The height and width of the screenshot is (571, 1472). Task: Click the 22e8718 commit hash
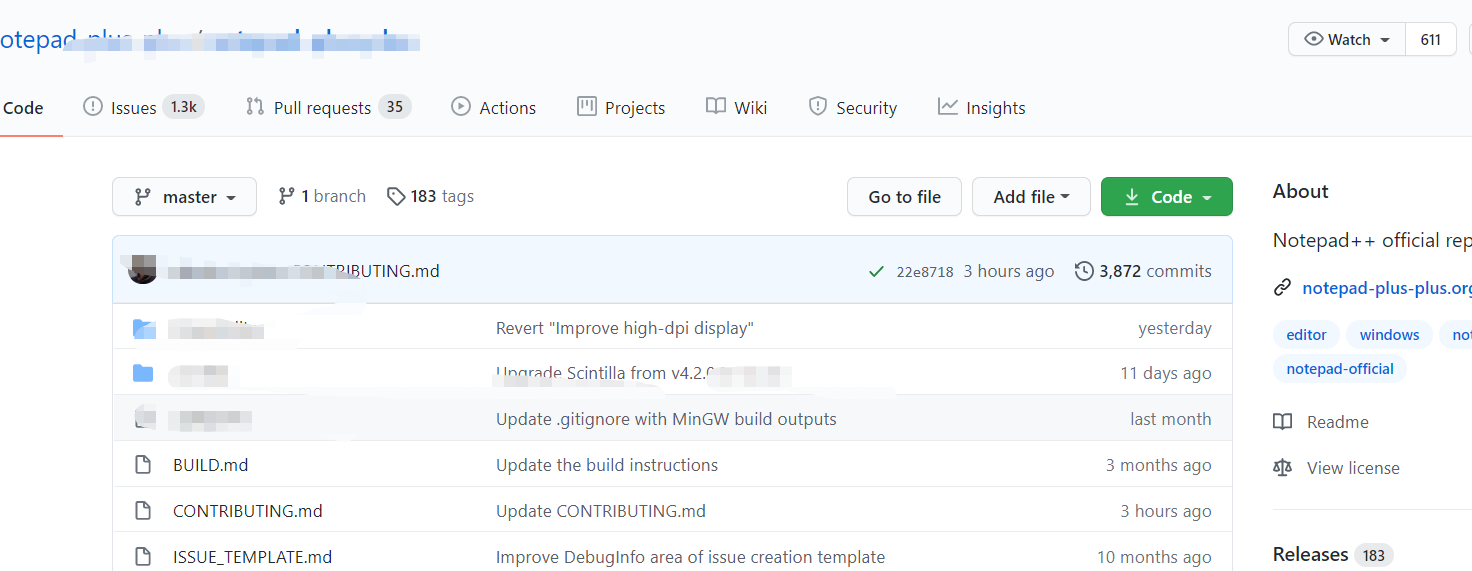click(925, 272)
